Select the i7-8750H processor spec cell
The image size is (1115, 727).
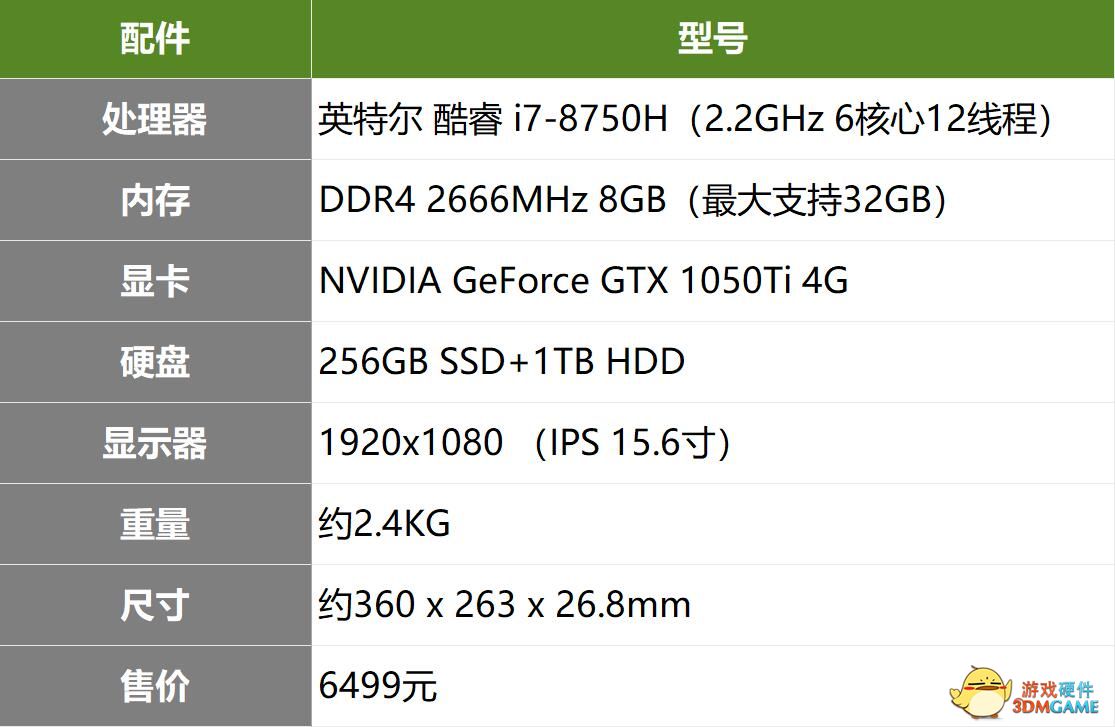click(713, 119)
